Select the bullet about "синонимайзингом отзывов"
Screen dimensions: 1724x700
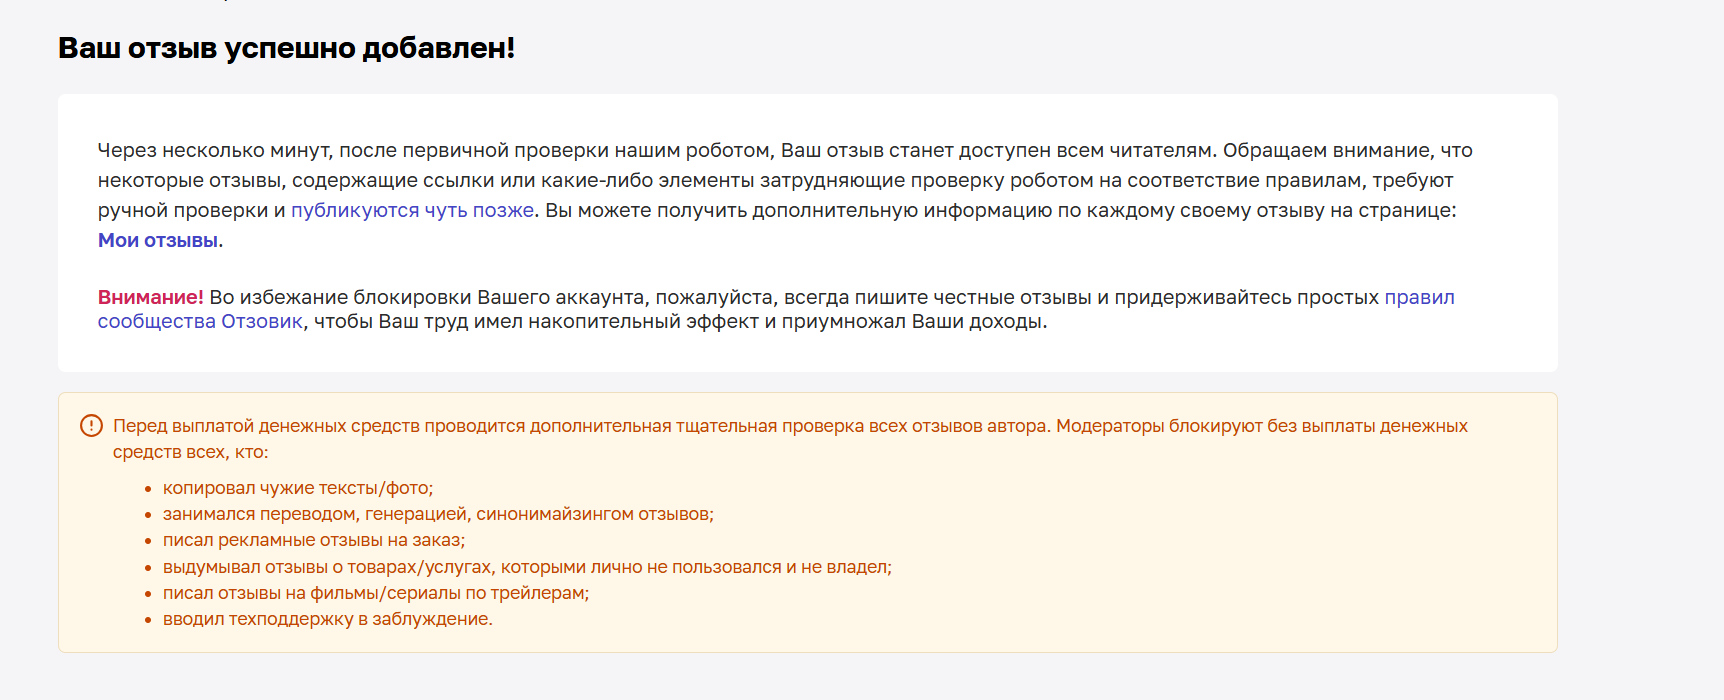tap(438, 514)
